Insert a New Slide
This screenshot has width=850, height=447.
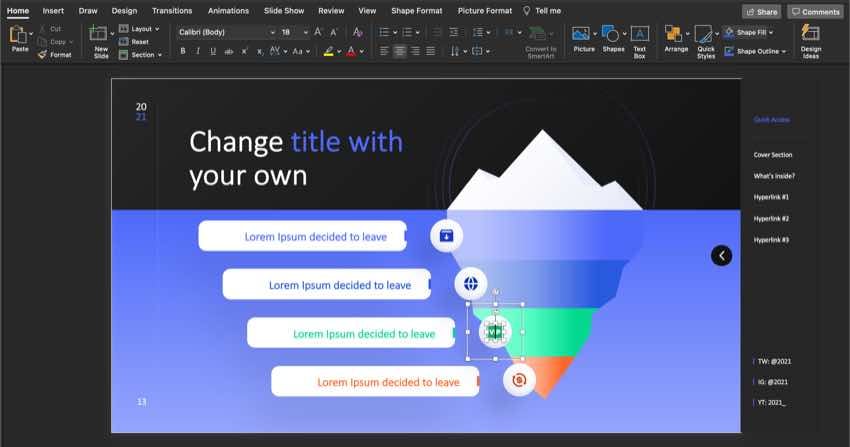[100, 36]
